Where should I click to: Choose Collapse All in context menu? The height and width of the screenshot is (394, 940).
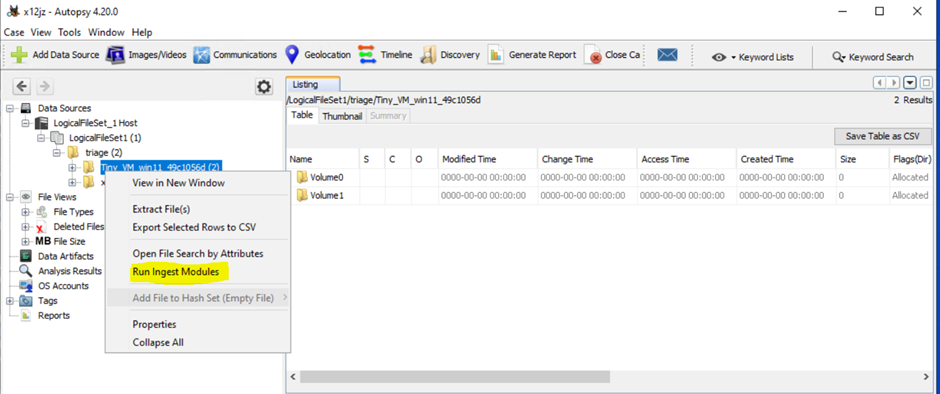point(158,342)
